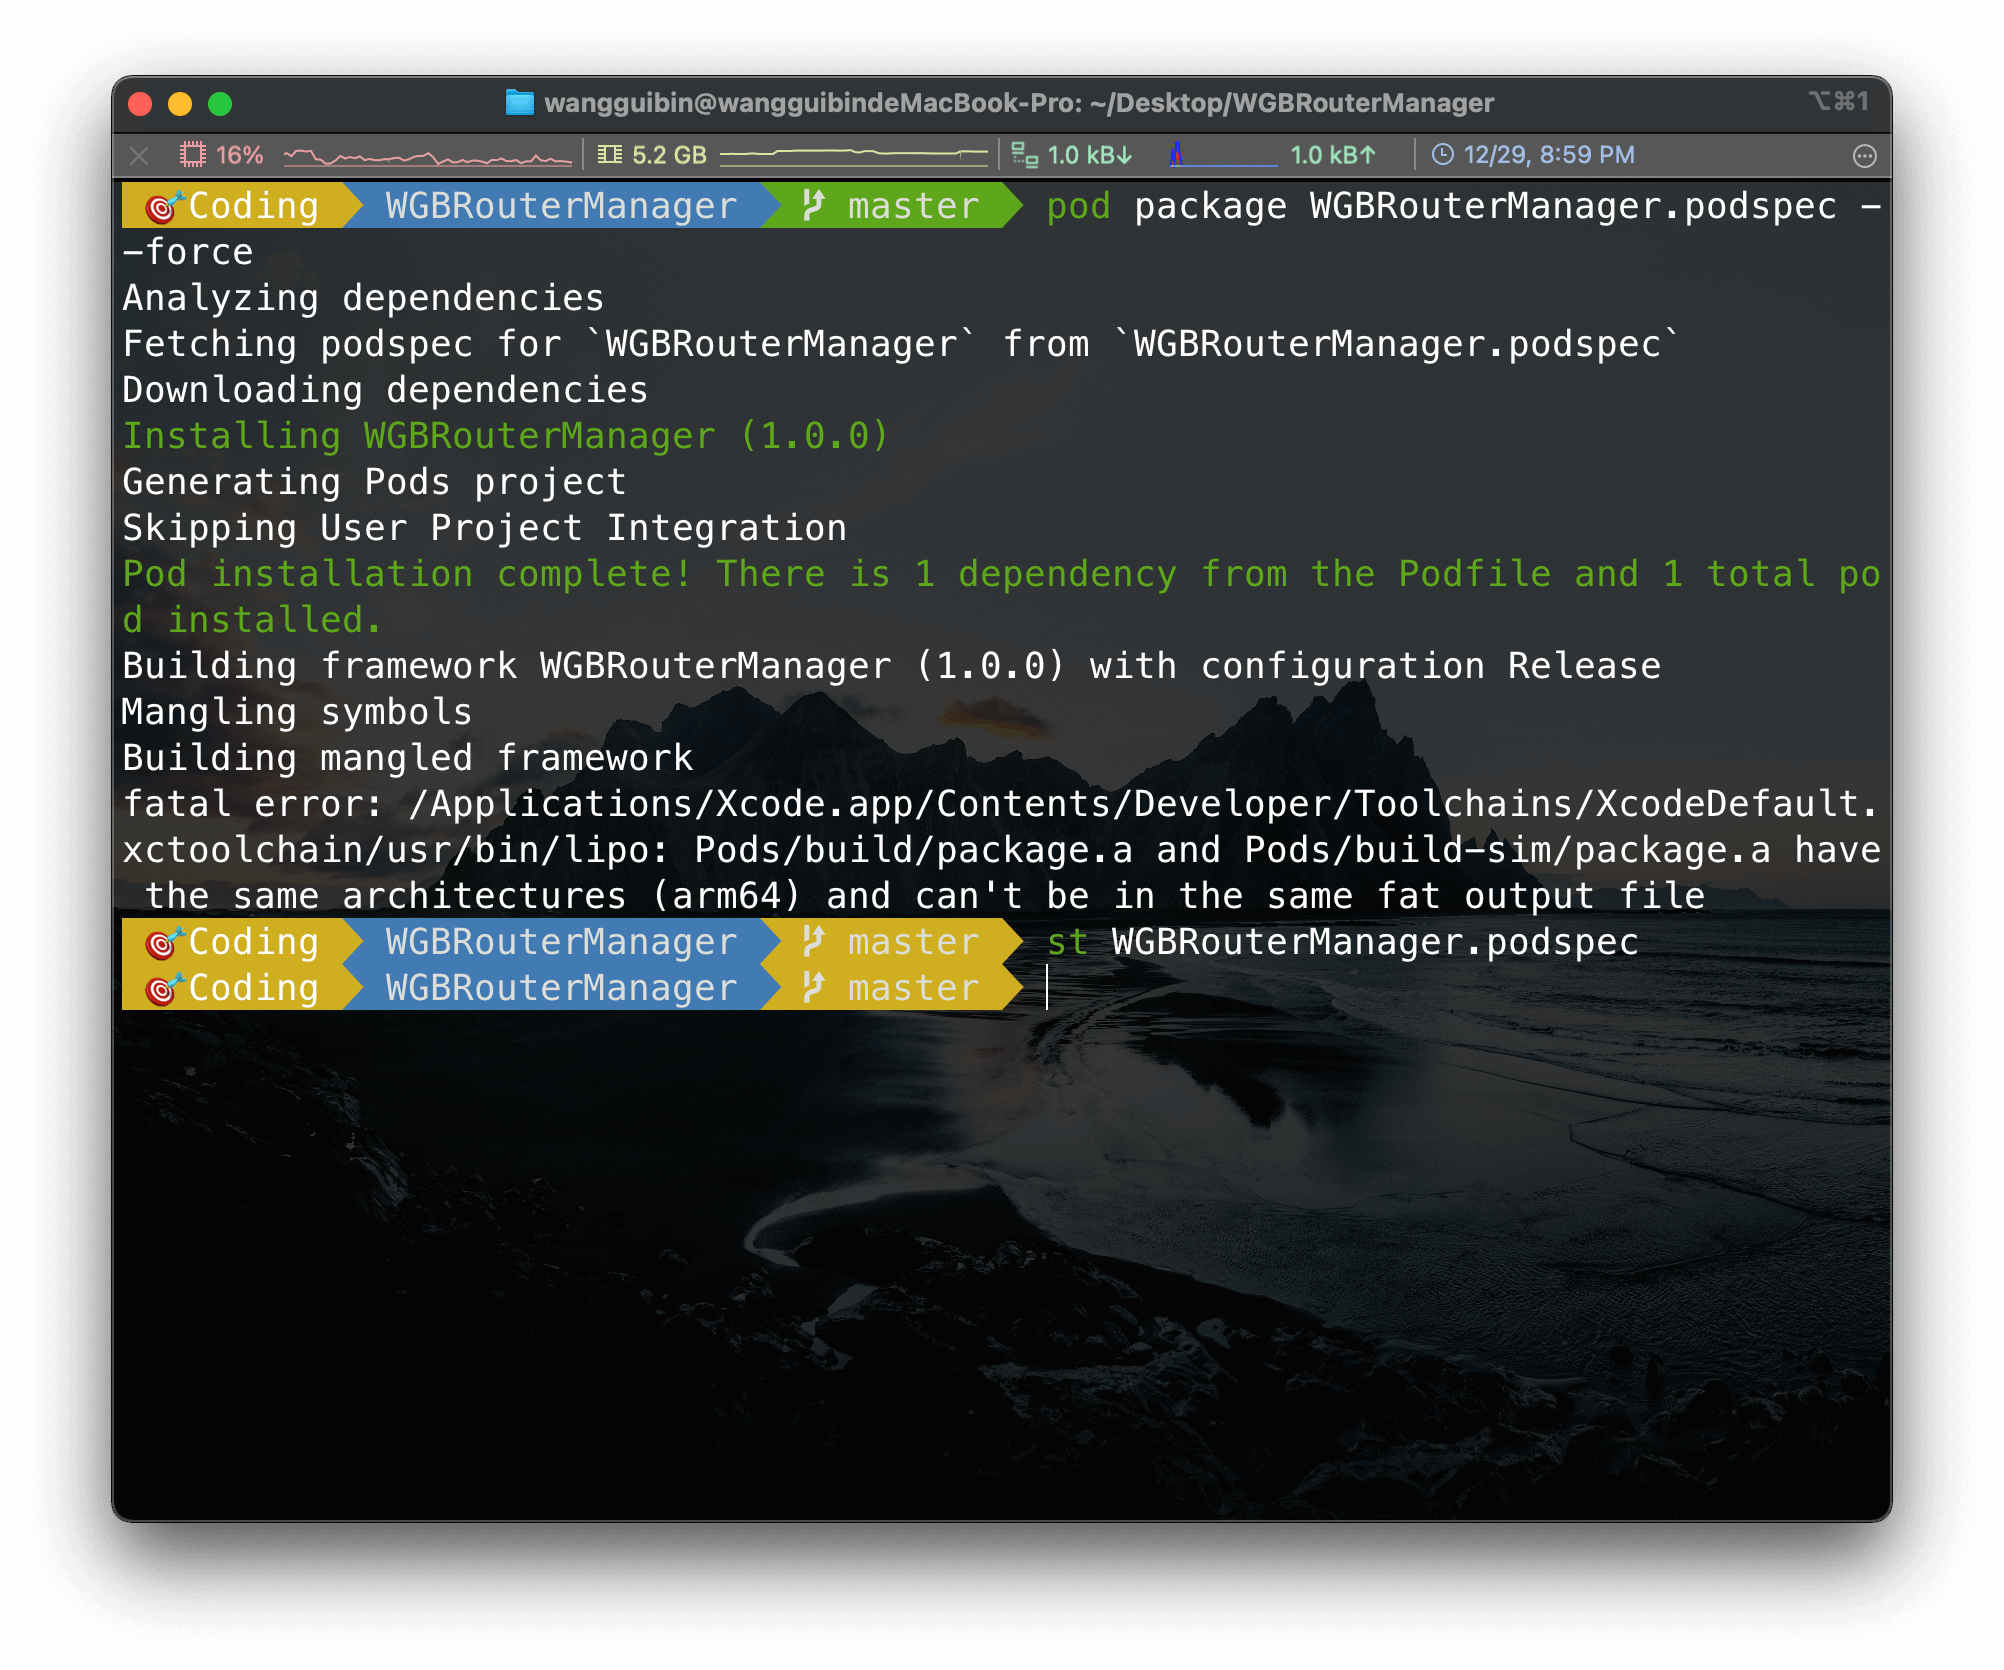Click the 'pod' command word

[1078, 207]
